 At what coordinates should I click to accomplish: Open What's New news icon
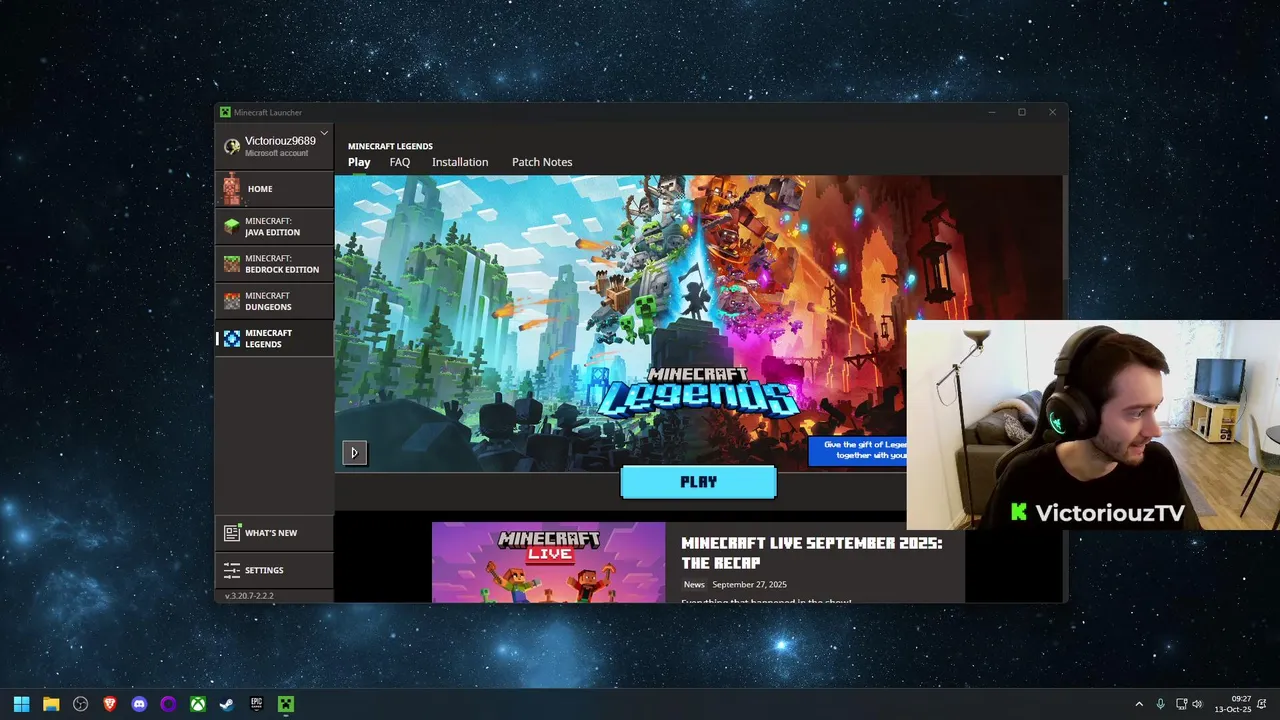(232, 533)
